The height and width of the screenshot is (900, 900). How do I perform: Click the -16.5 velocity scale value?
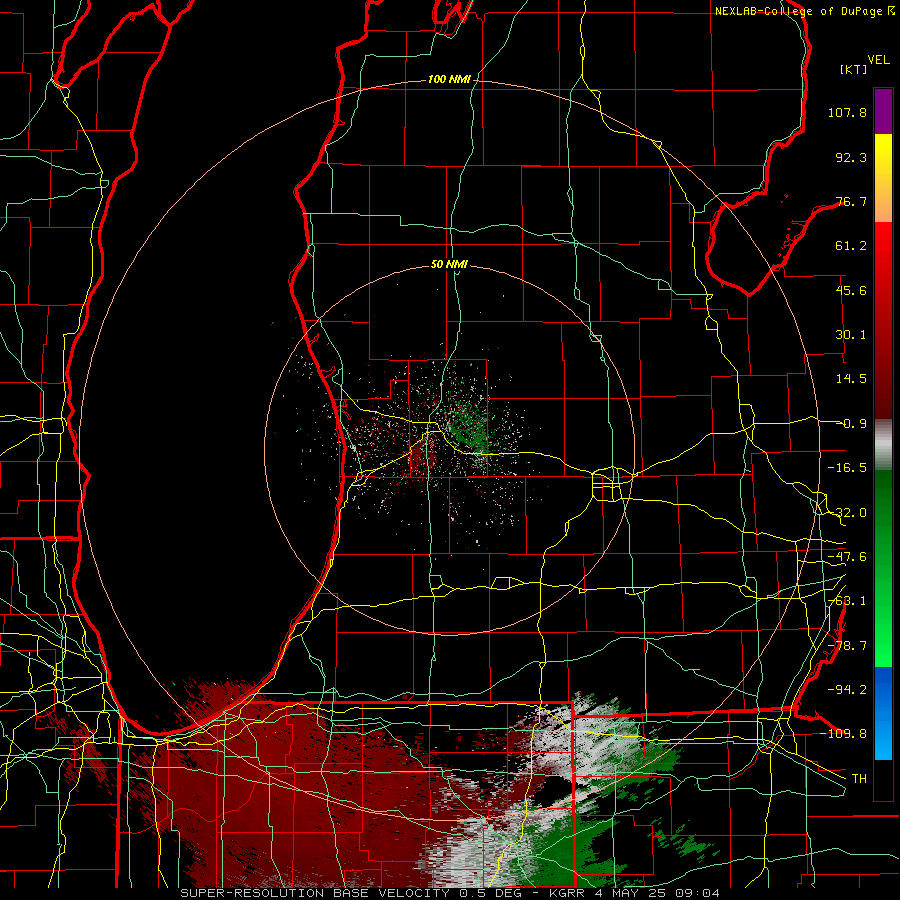click(x=847, y=468)
